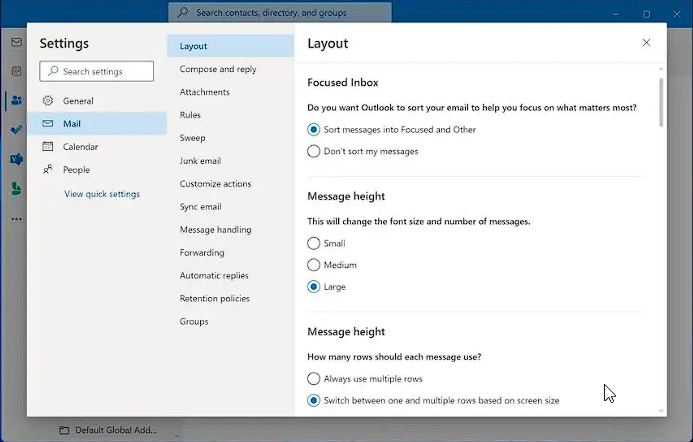
Task: Select the General settings category
Action: [x=78, y=101]
